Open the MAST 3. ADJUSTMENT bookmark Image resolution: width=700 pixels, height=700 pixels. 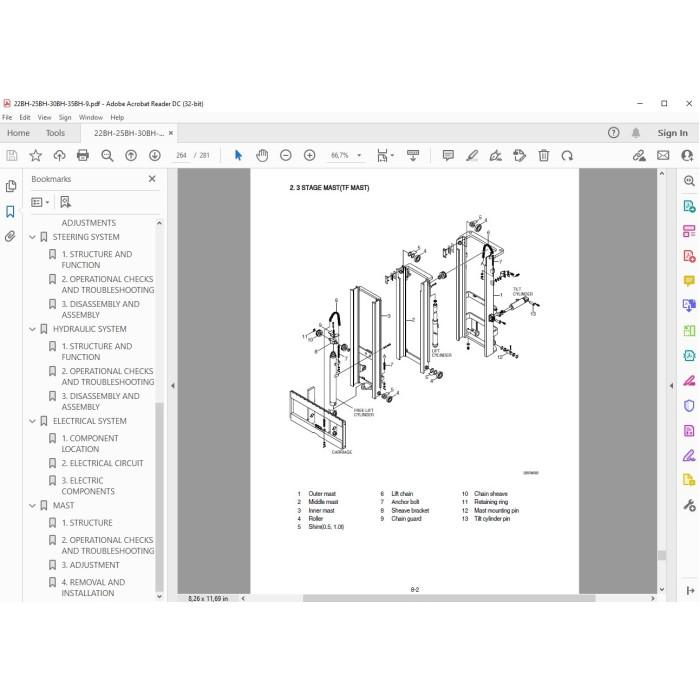(x=90, y=565)
